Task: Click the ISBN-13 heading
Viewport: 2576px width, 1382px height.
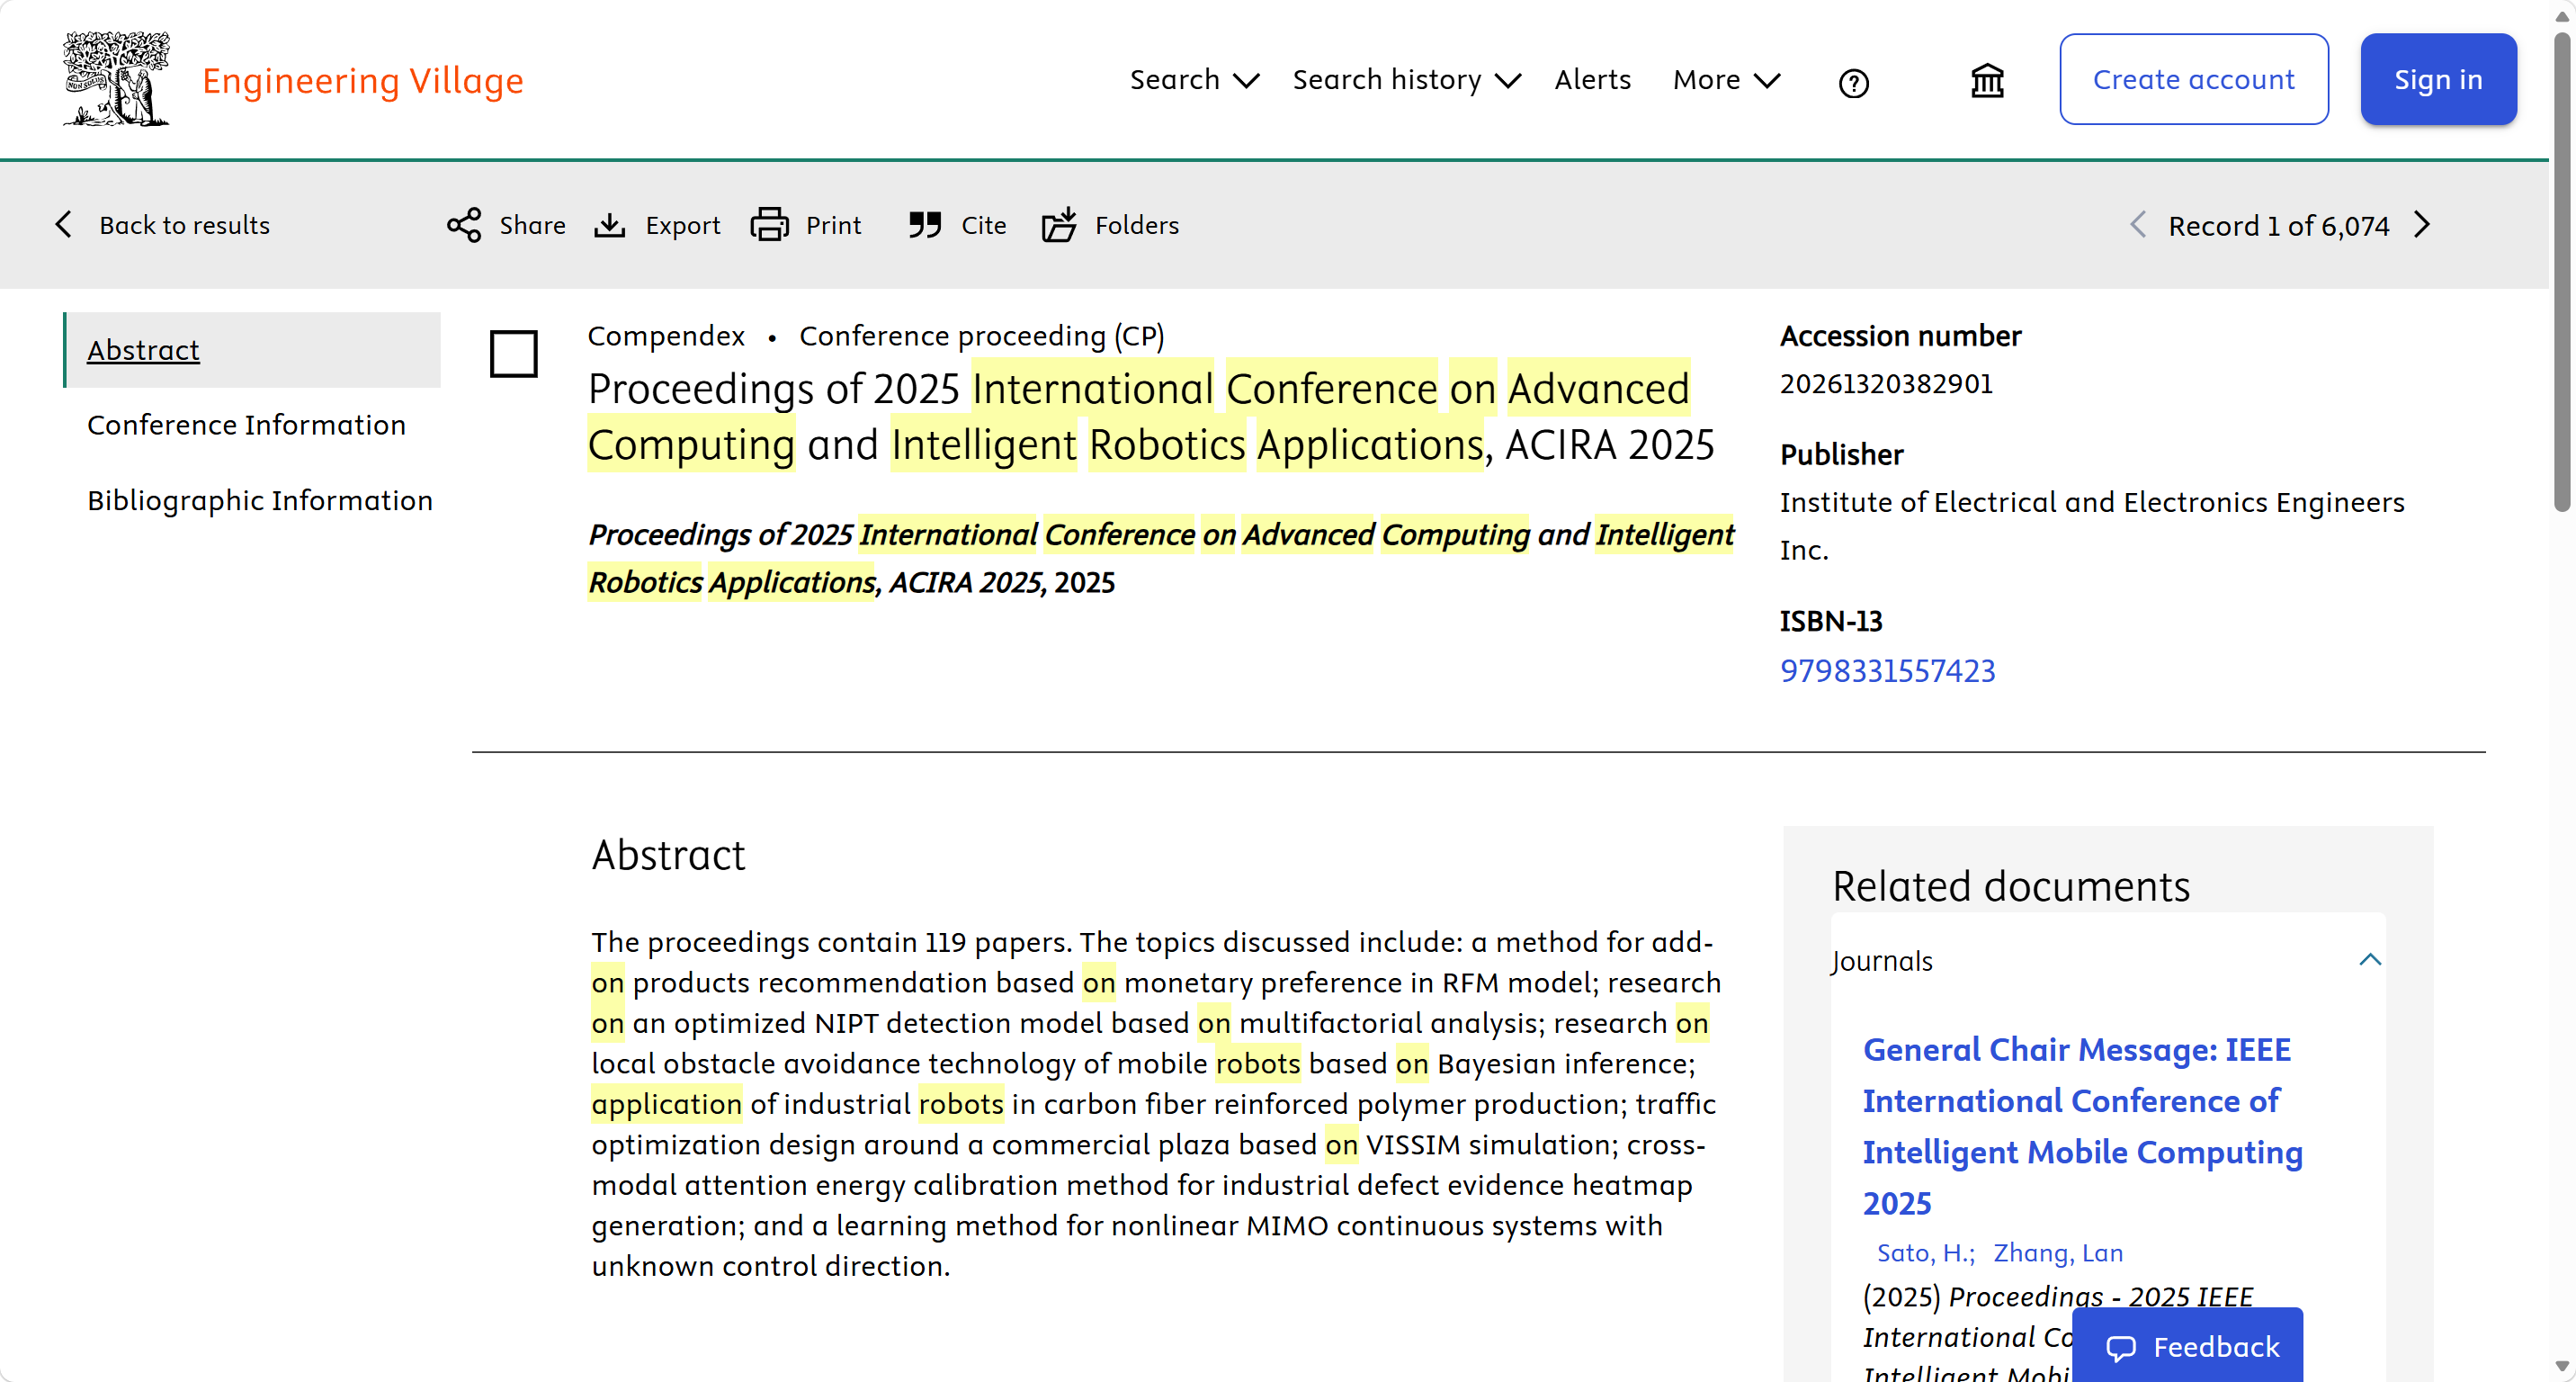Action: [x=1830, y=622]
